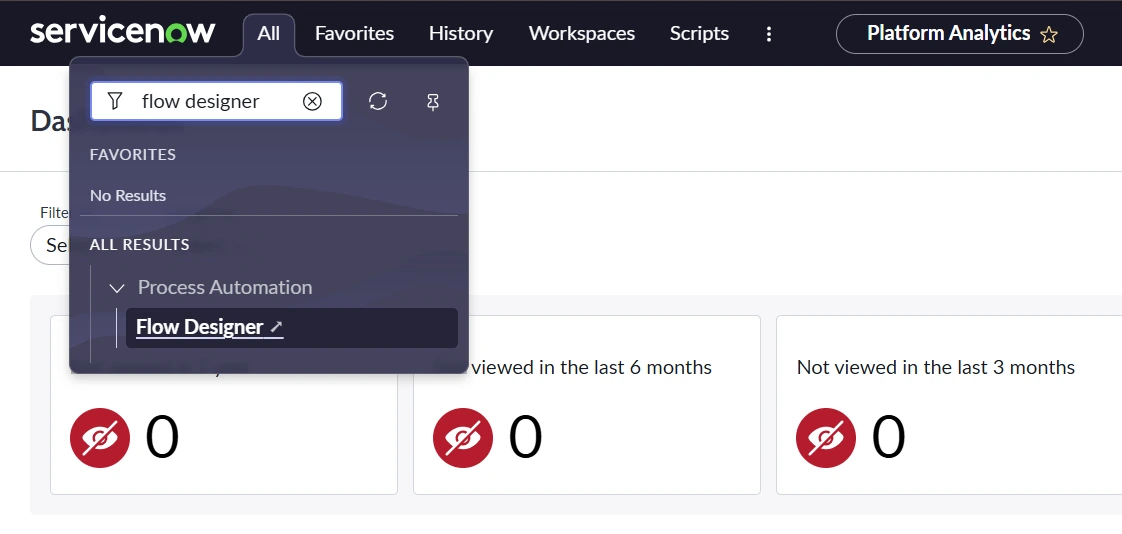Refresh the navigation menu results
This screenshot has height=534, width=1122.
click(x=378, y=102)
